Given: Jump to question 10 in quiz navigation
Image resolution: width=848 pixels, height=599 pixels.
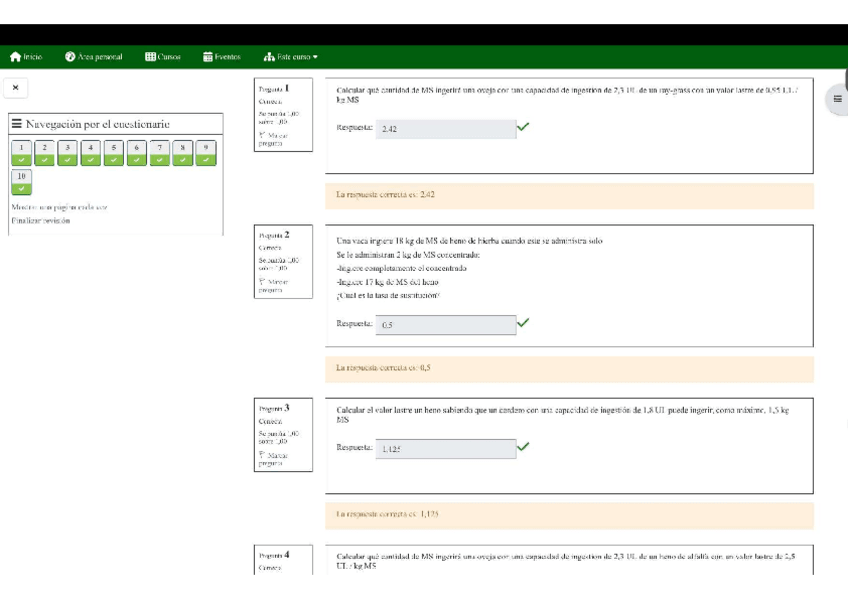Looking at the screenshot, I should [x=22, y=182].
